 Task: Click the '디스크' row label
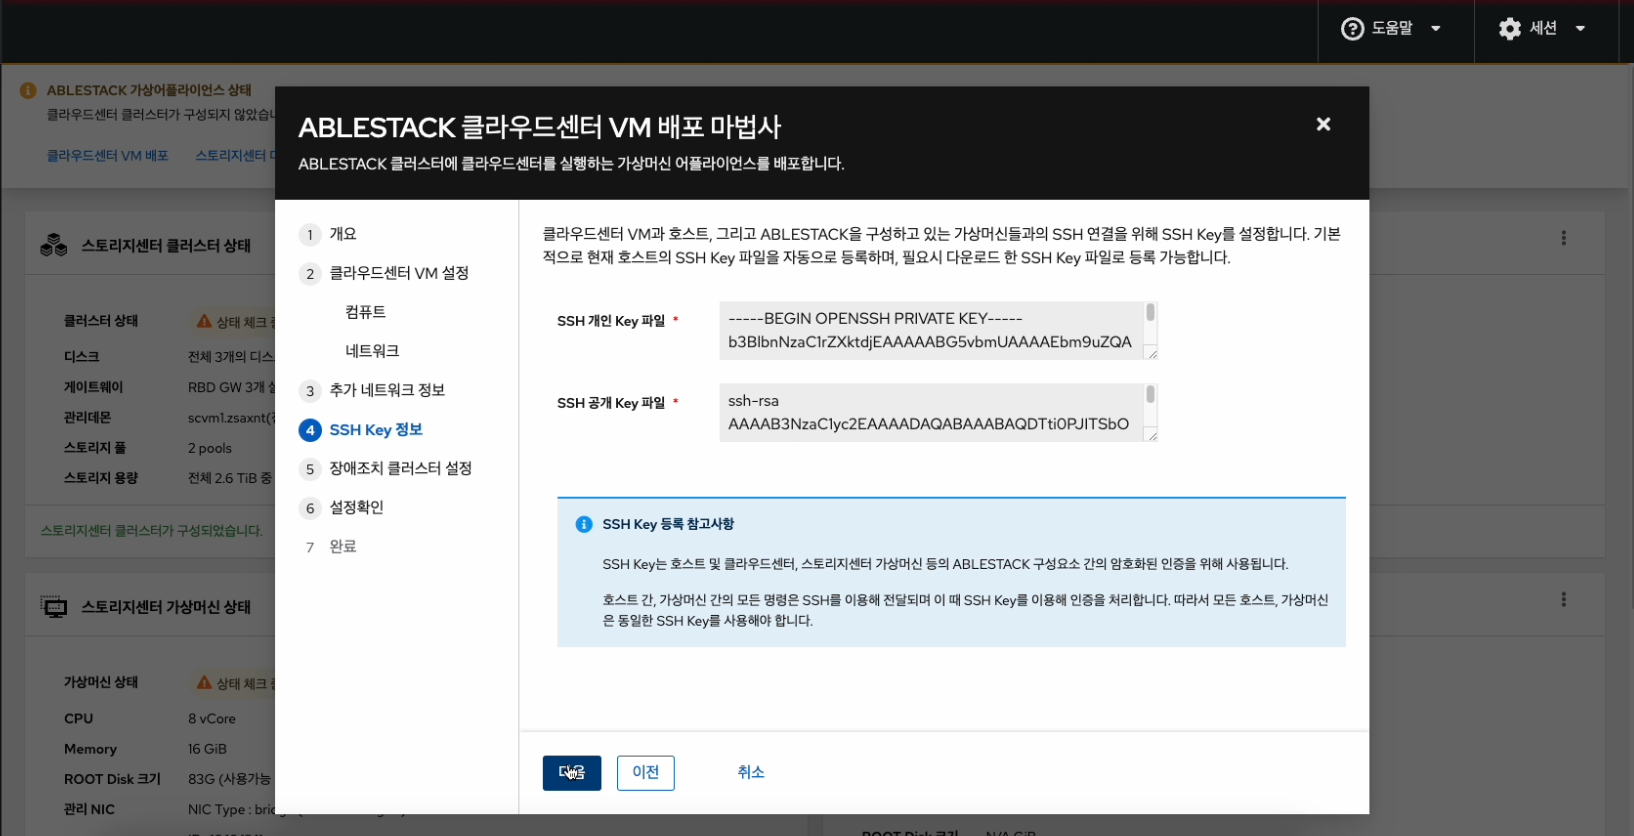coord(82,357)
